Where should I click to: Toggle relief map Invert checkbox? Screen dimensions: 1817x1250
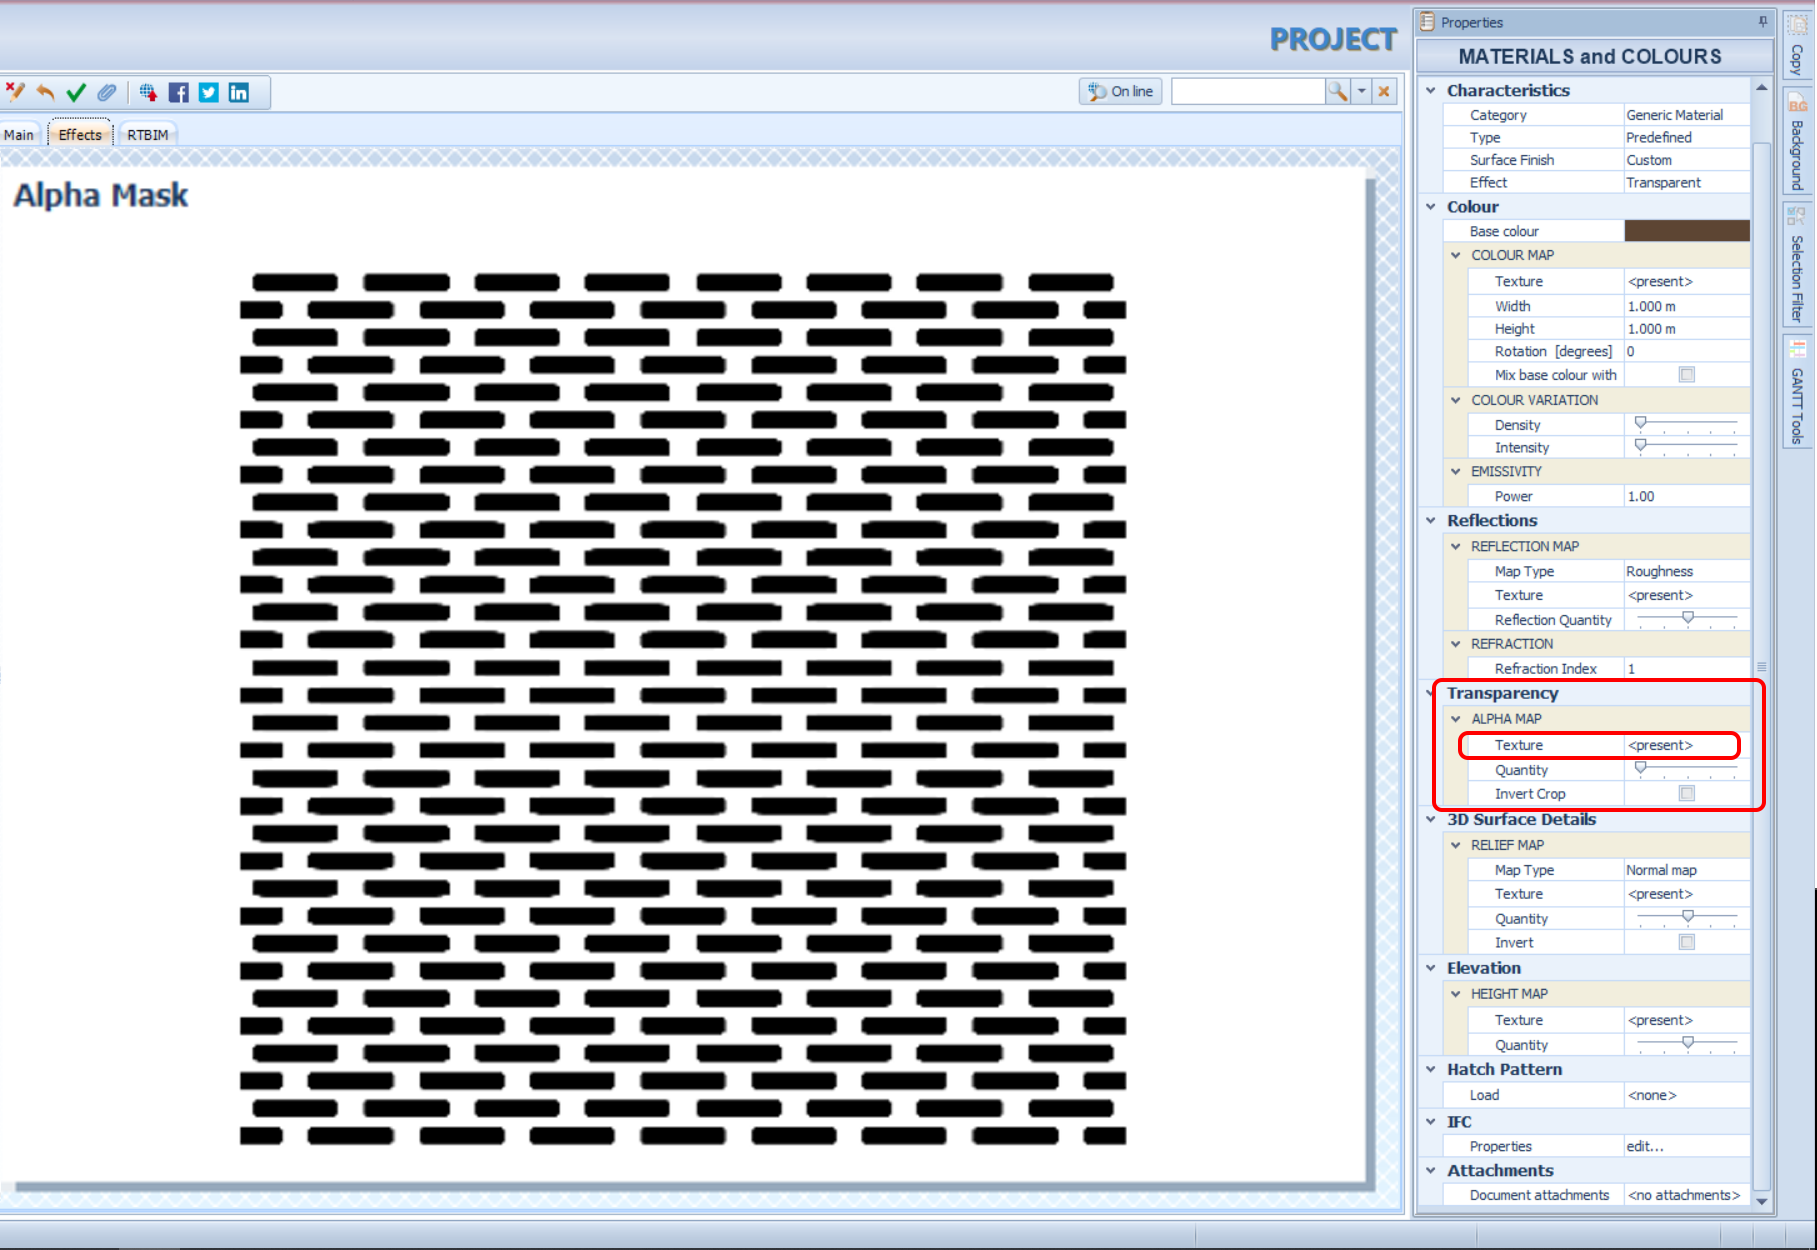1687,942
